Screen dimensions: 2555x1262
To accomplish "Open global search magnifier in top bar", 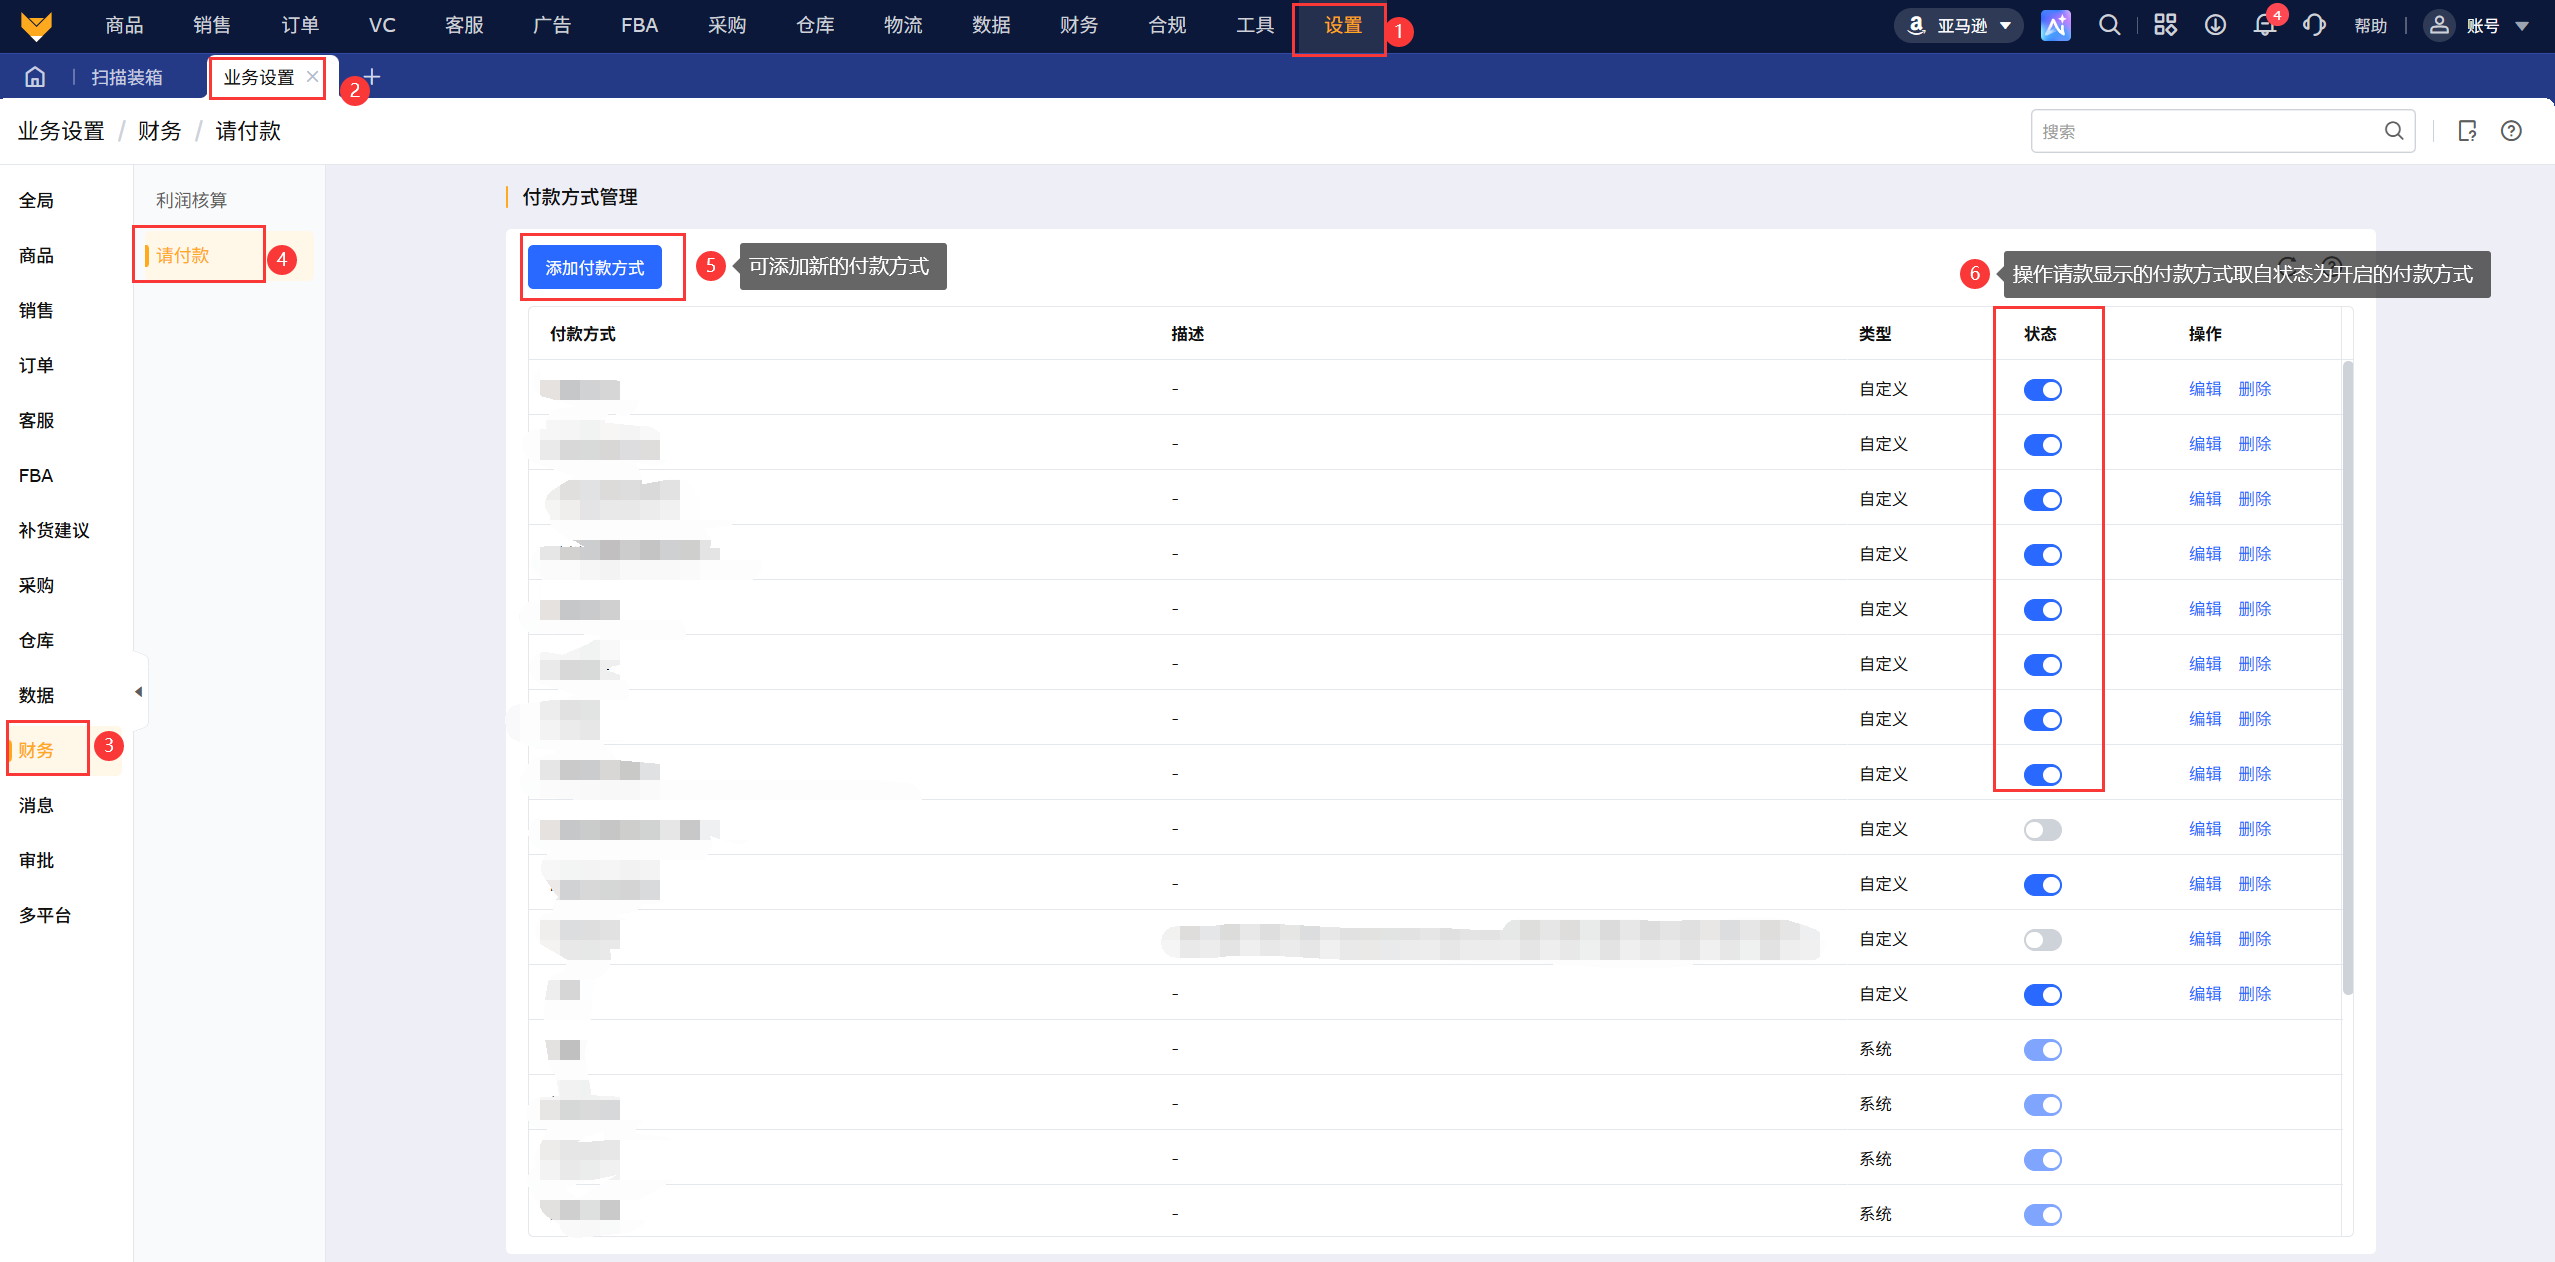I will click(x=2109, y=25).
